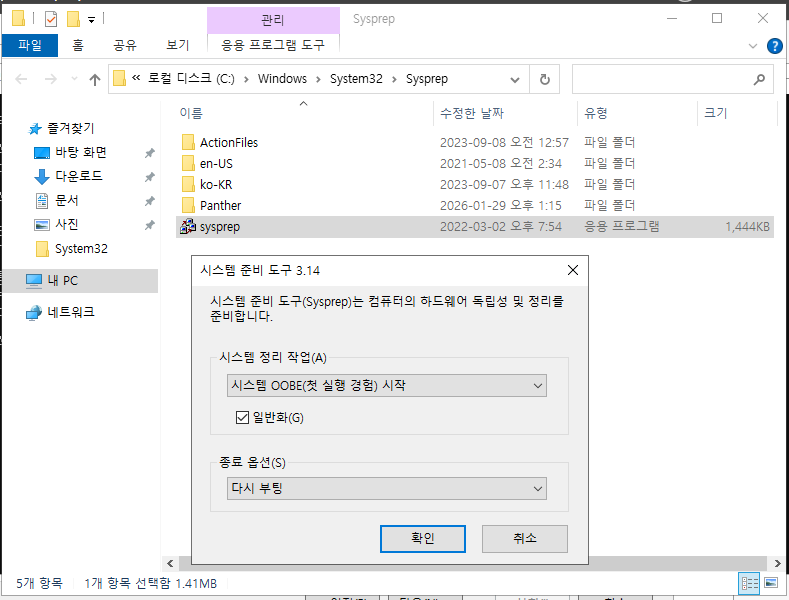Click the Explorer folder icon in the title bar
This screenshot has width=789, height=600.
click(x=19, y=19)
